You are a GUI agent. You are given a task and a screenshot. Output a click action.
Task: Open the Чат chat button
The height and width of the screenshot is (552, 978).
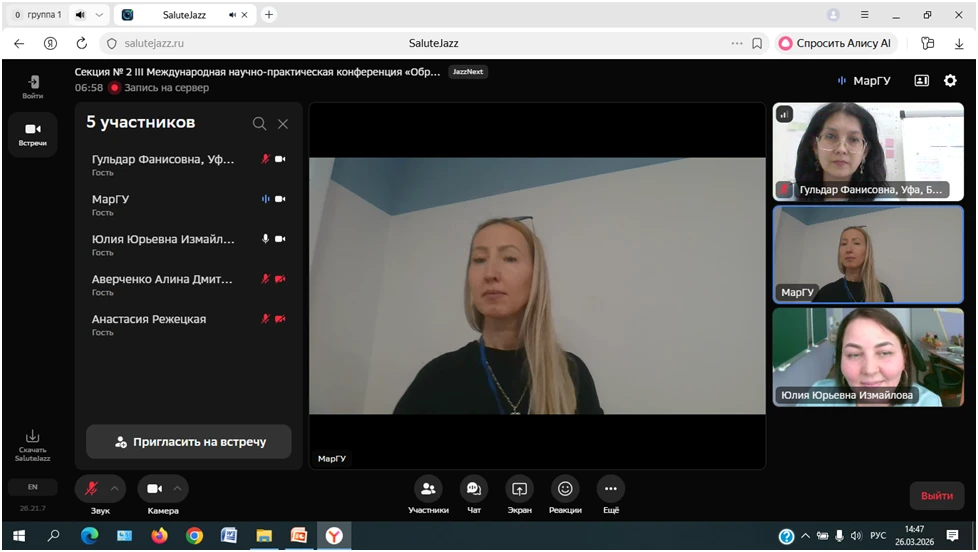[x=474, y=489]
